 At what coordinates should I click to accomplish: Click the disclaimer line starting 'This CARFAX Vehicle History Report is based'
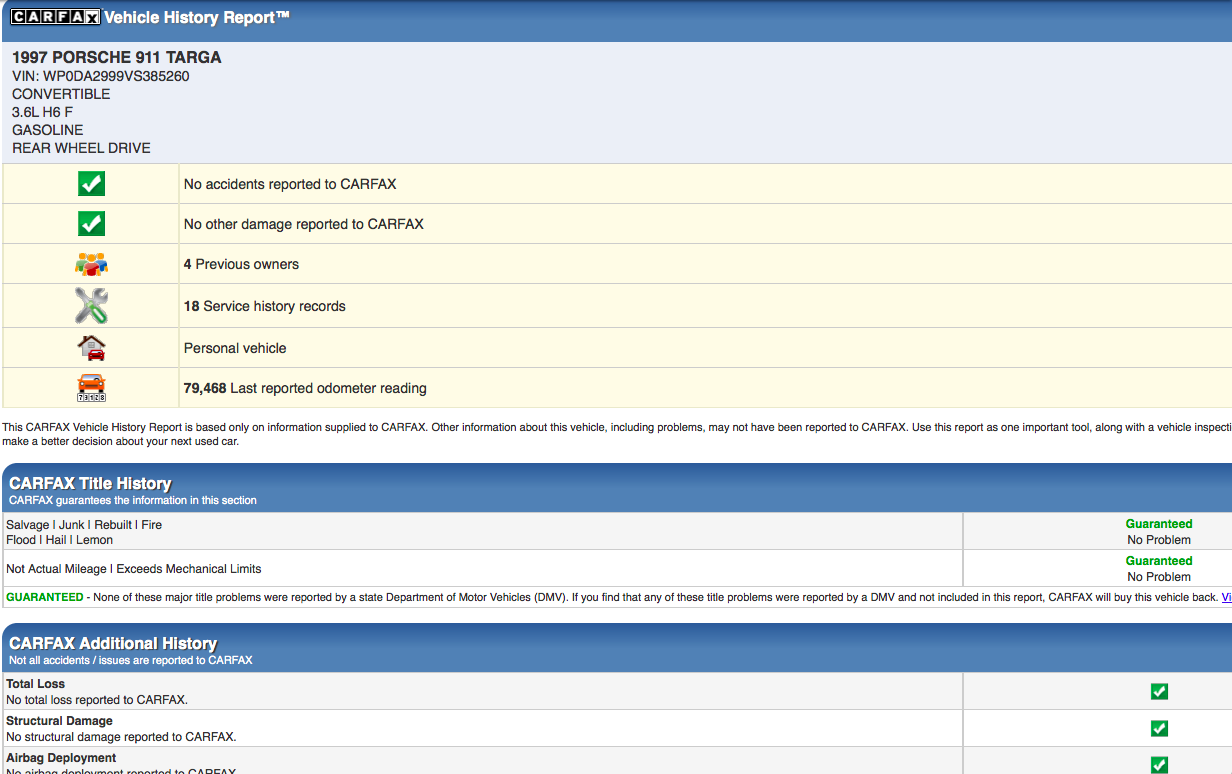(x=617, y=427)
